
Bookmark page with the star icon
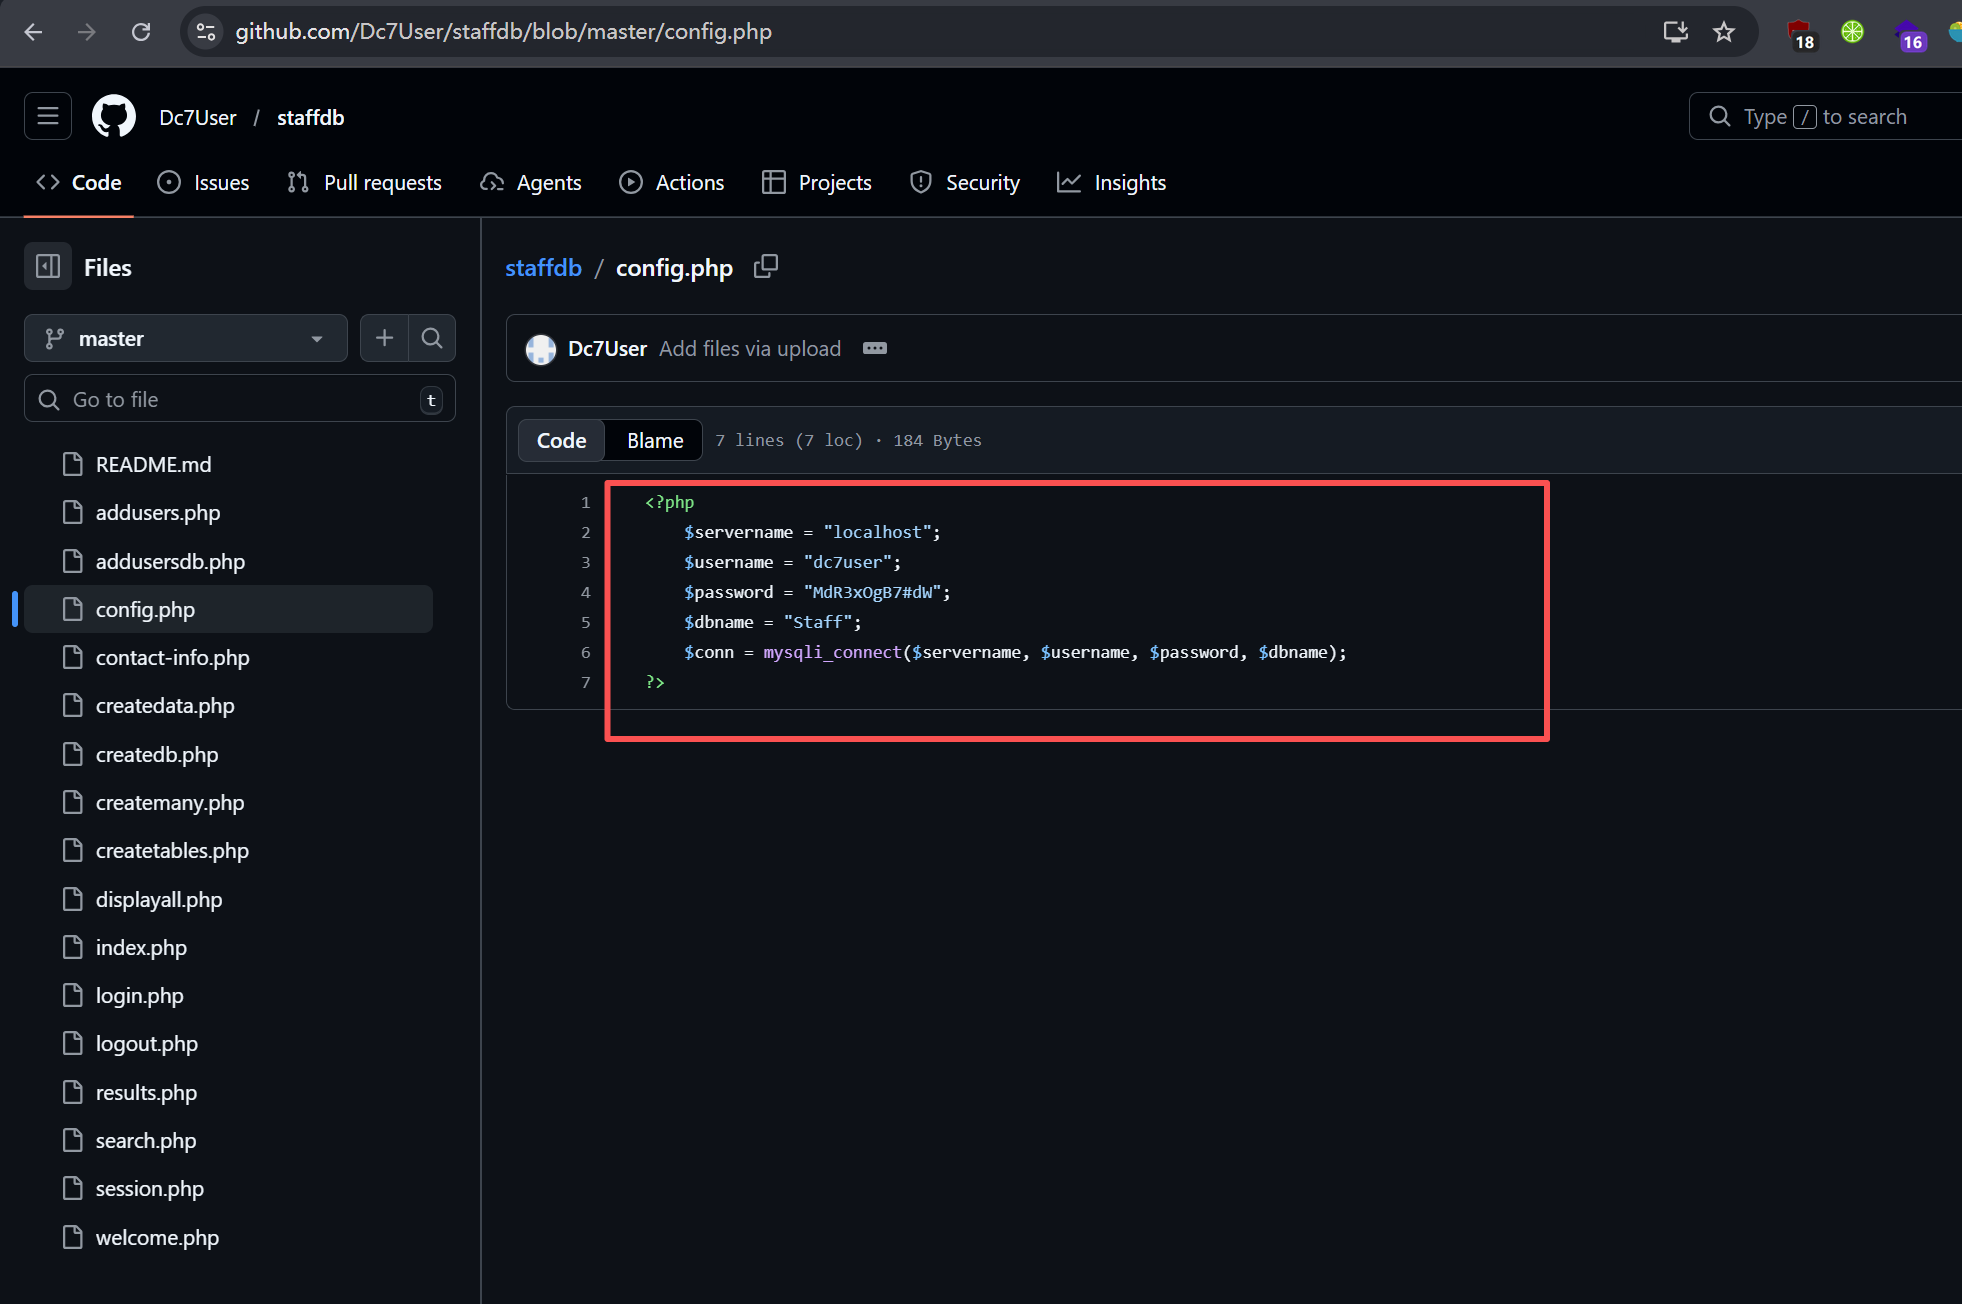1724,32
